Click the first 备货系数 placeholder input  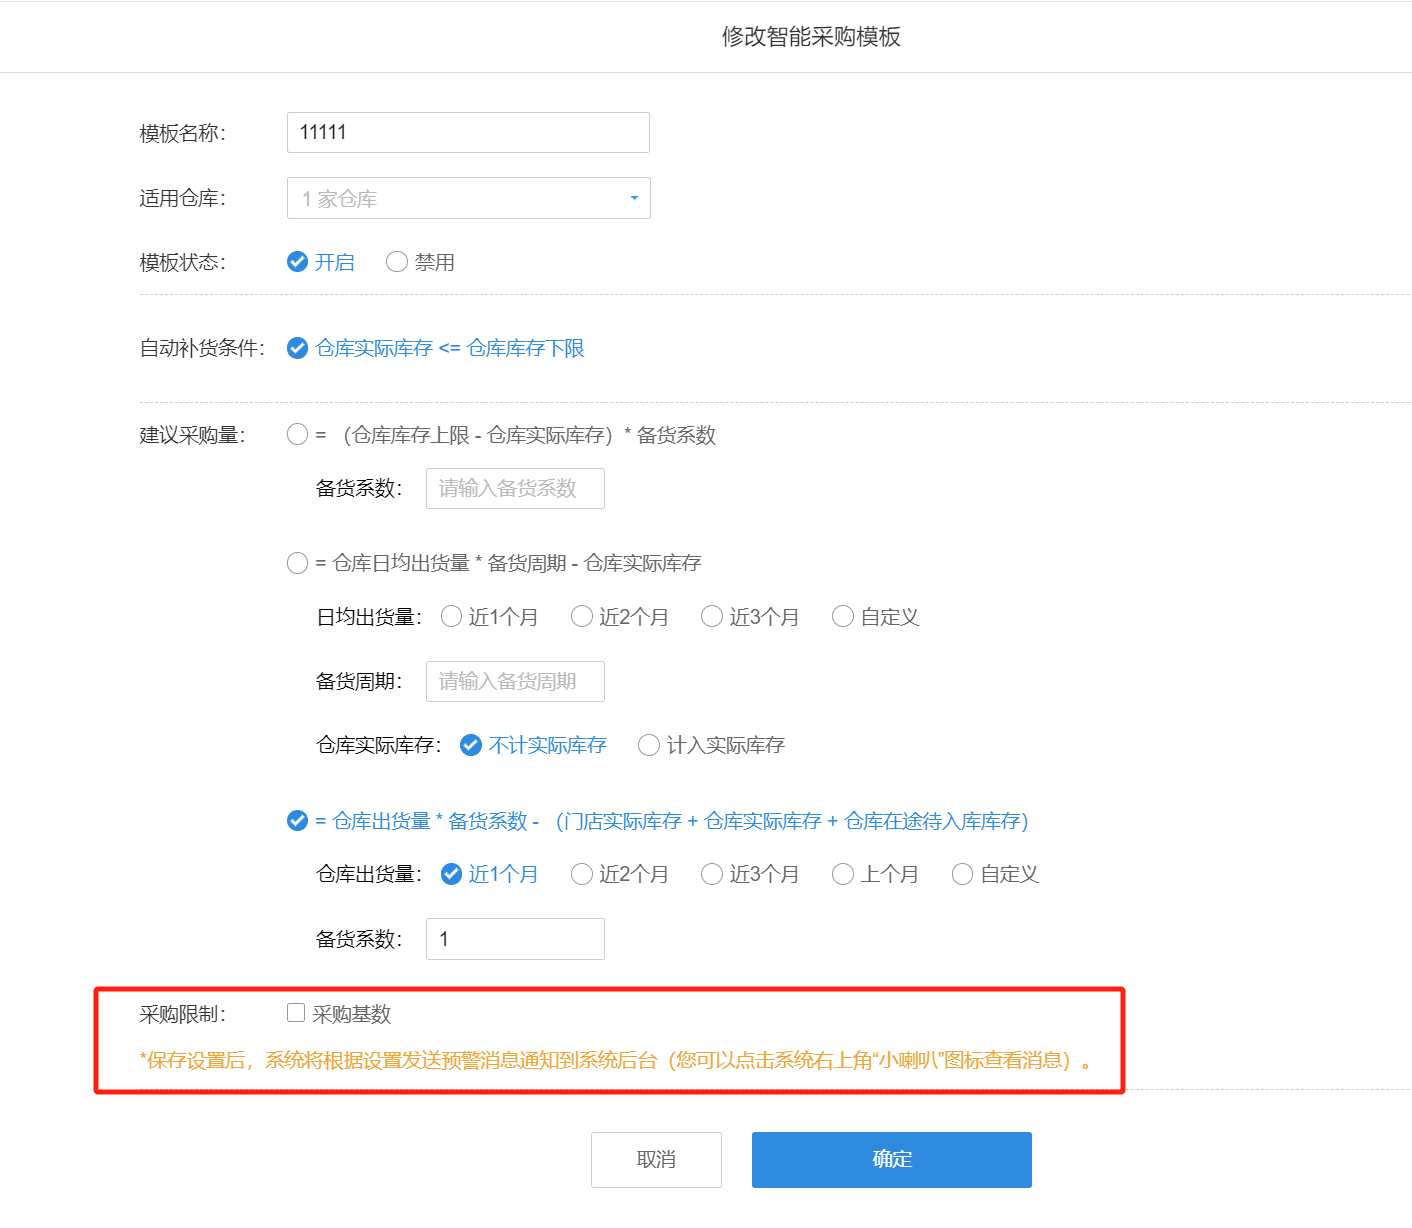pyautogui.click(x=515, y=488)
